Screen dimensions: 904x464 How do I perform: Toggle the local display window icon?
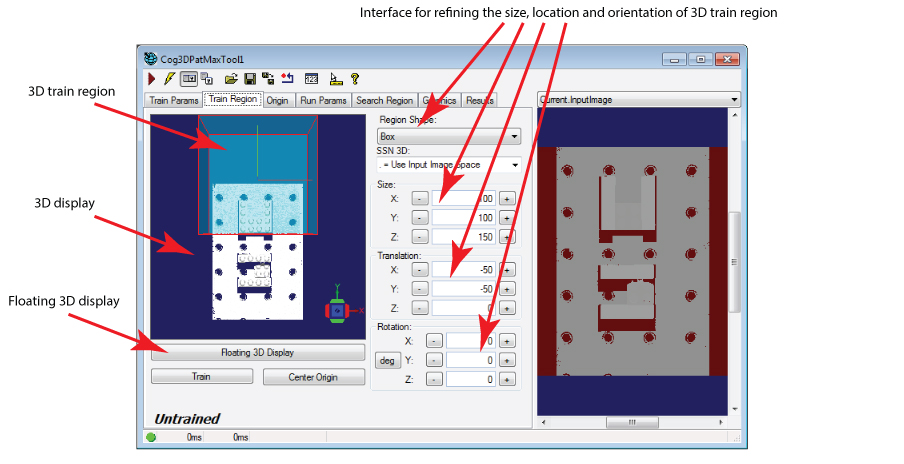click(188, 78)
